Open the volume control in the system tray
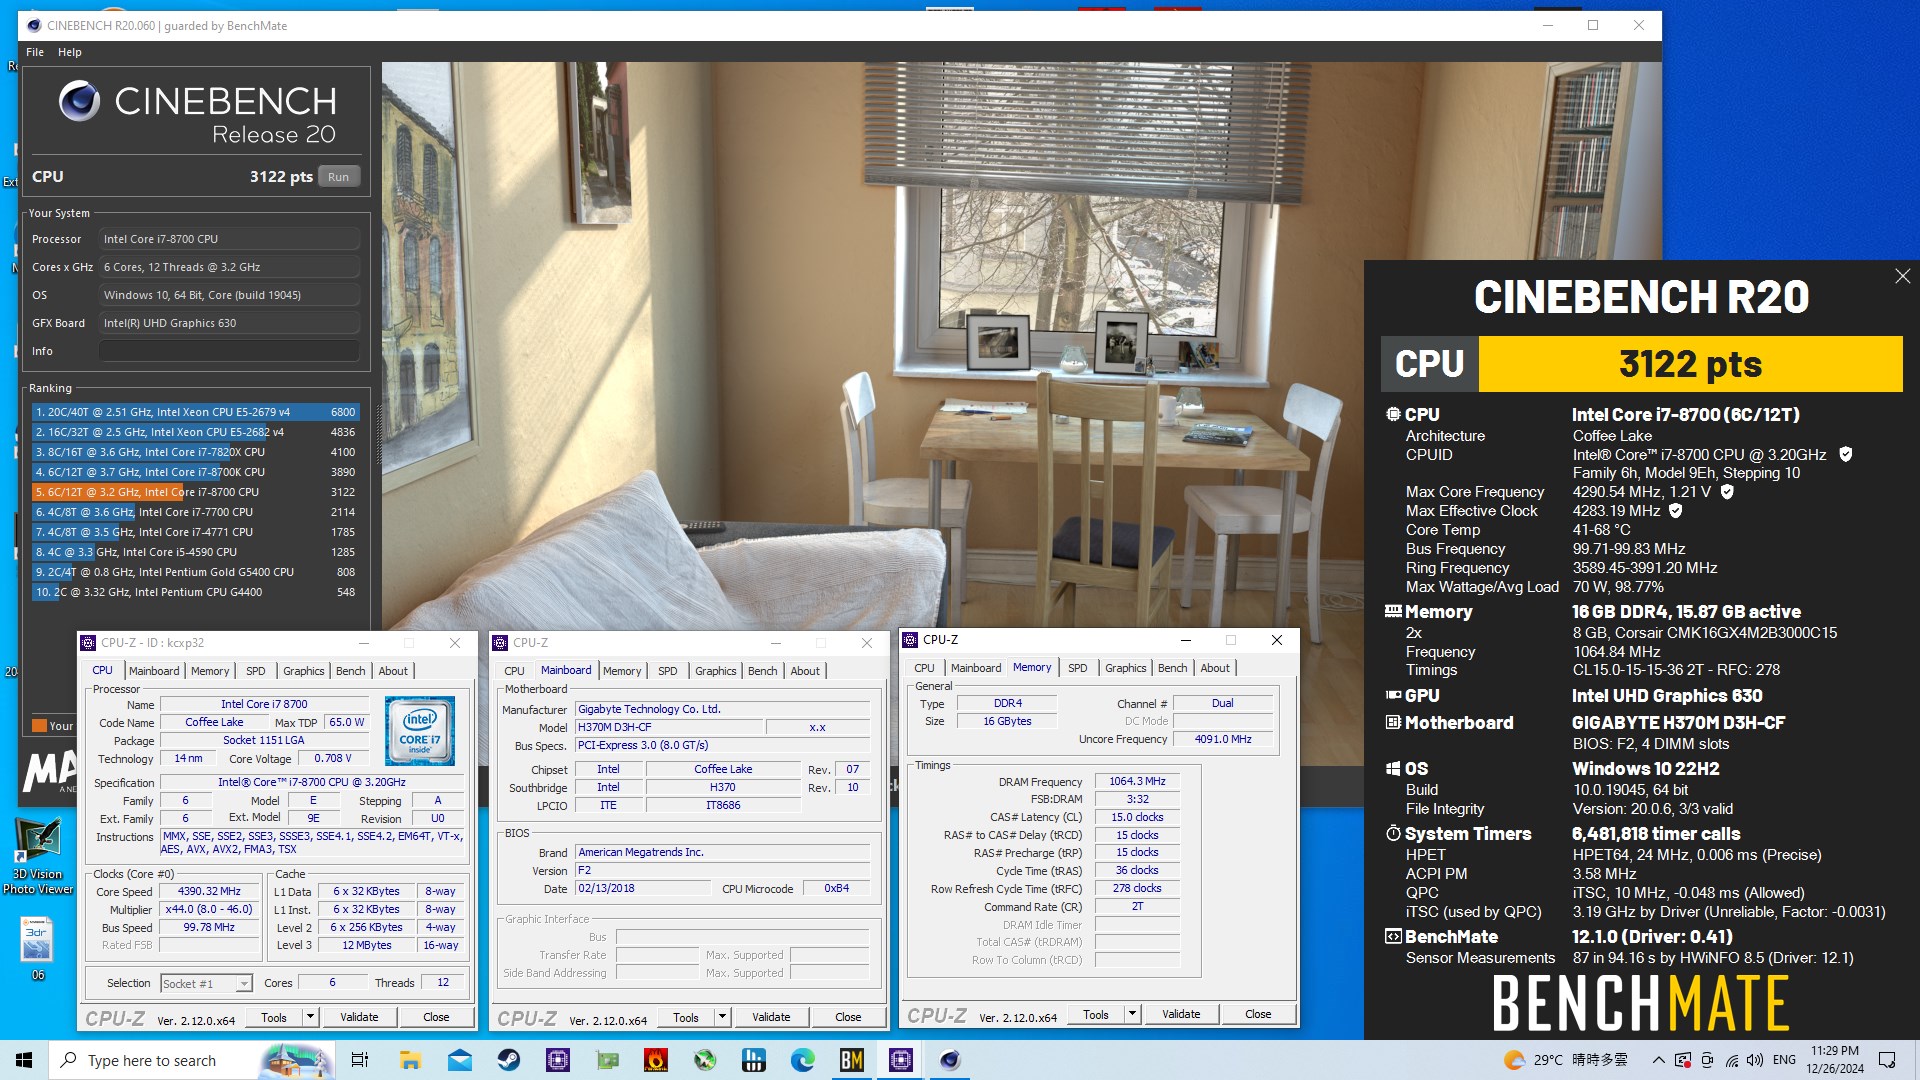Viewport: 1920px width, 1080px height. coord(1755,1060)
